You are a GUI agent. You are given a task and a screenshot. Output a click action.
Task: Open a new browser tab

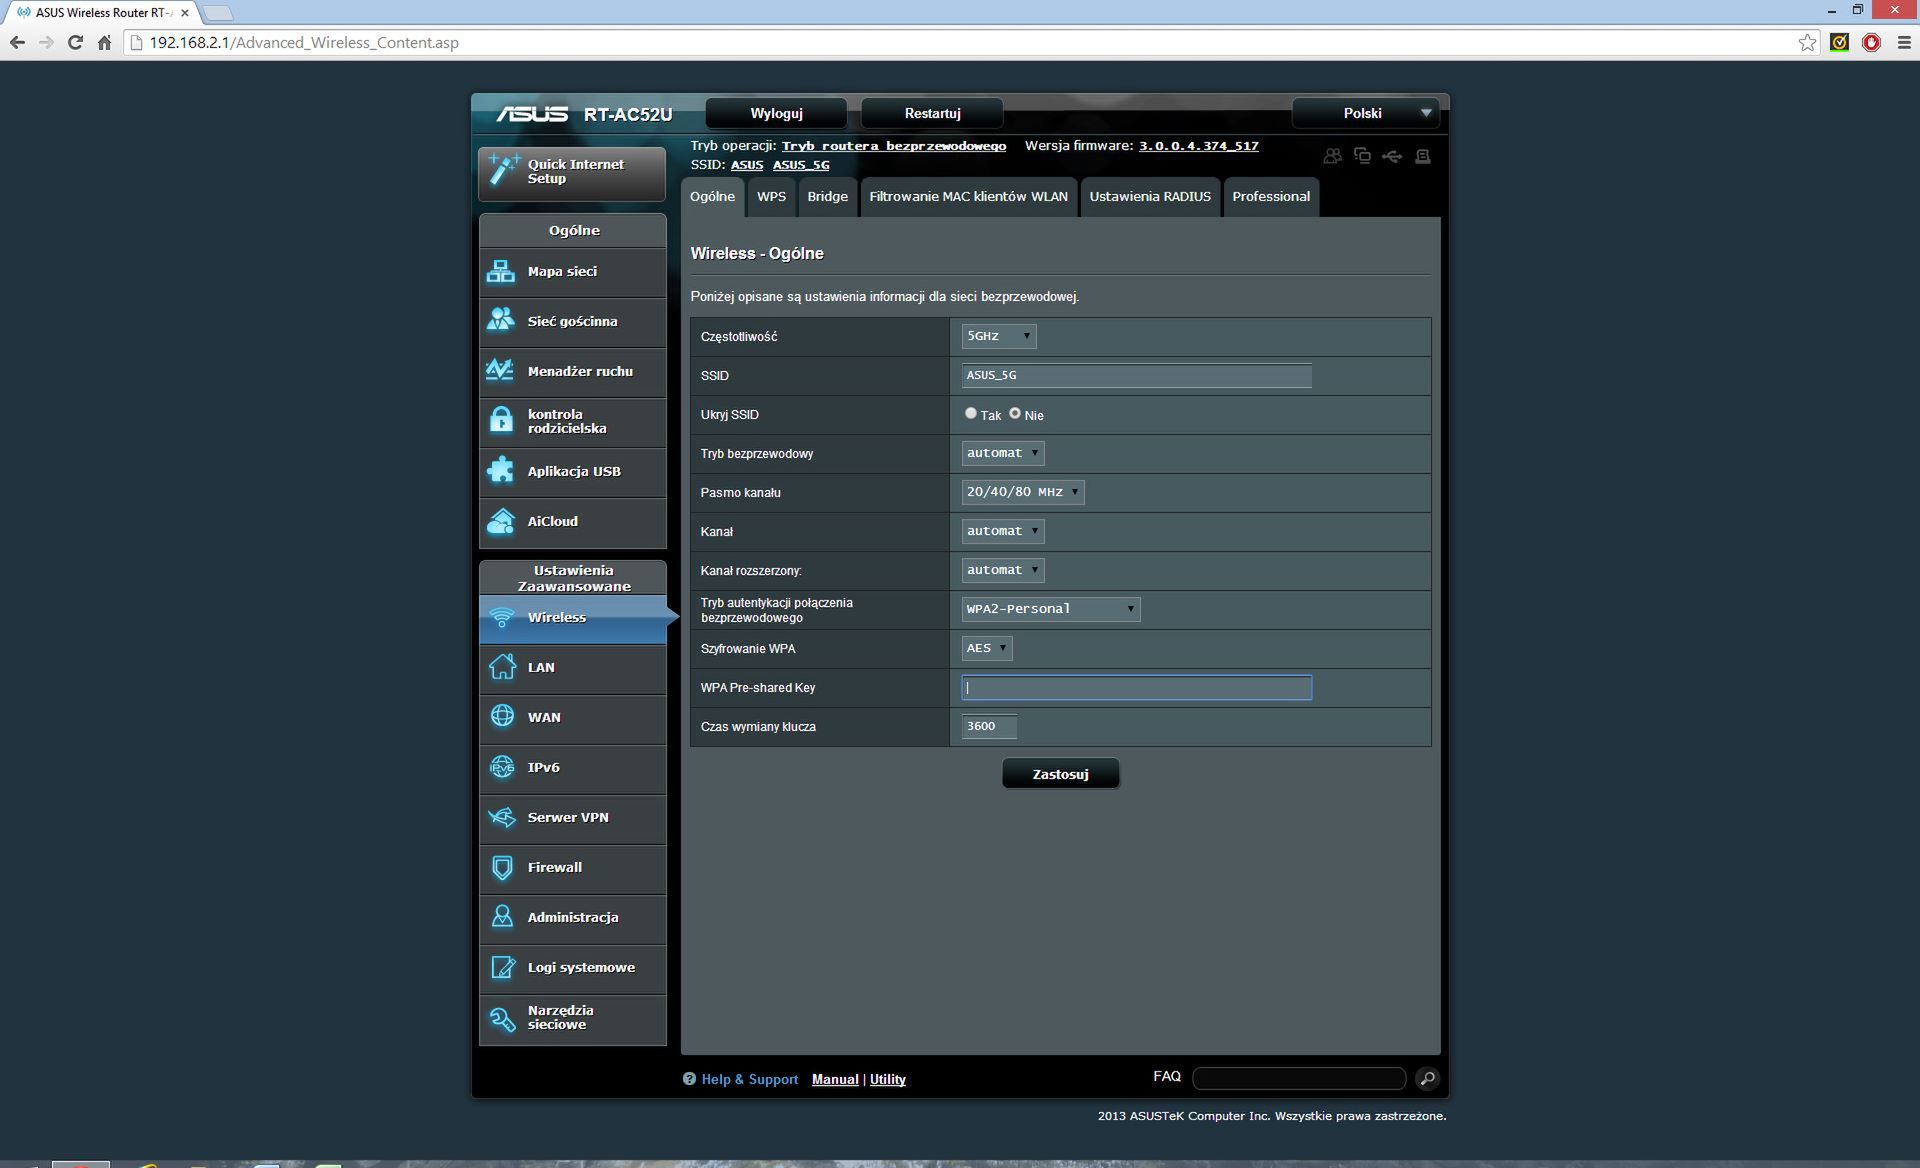pos(217,13)
